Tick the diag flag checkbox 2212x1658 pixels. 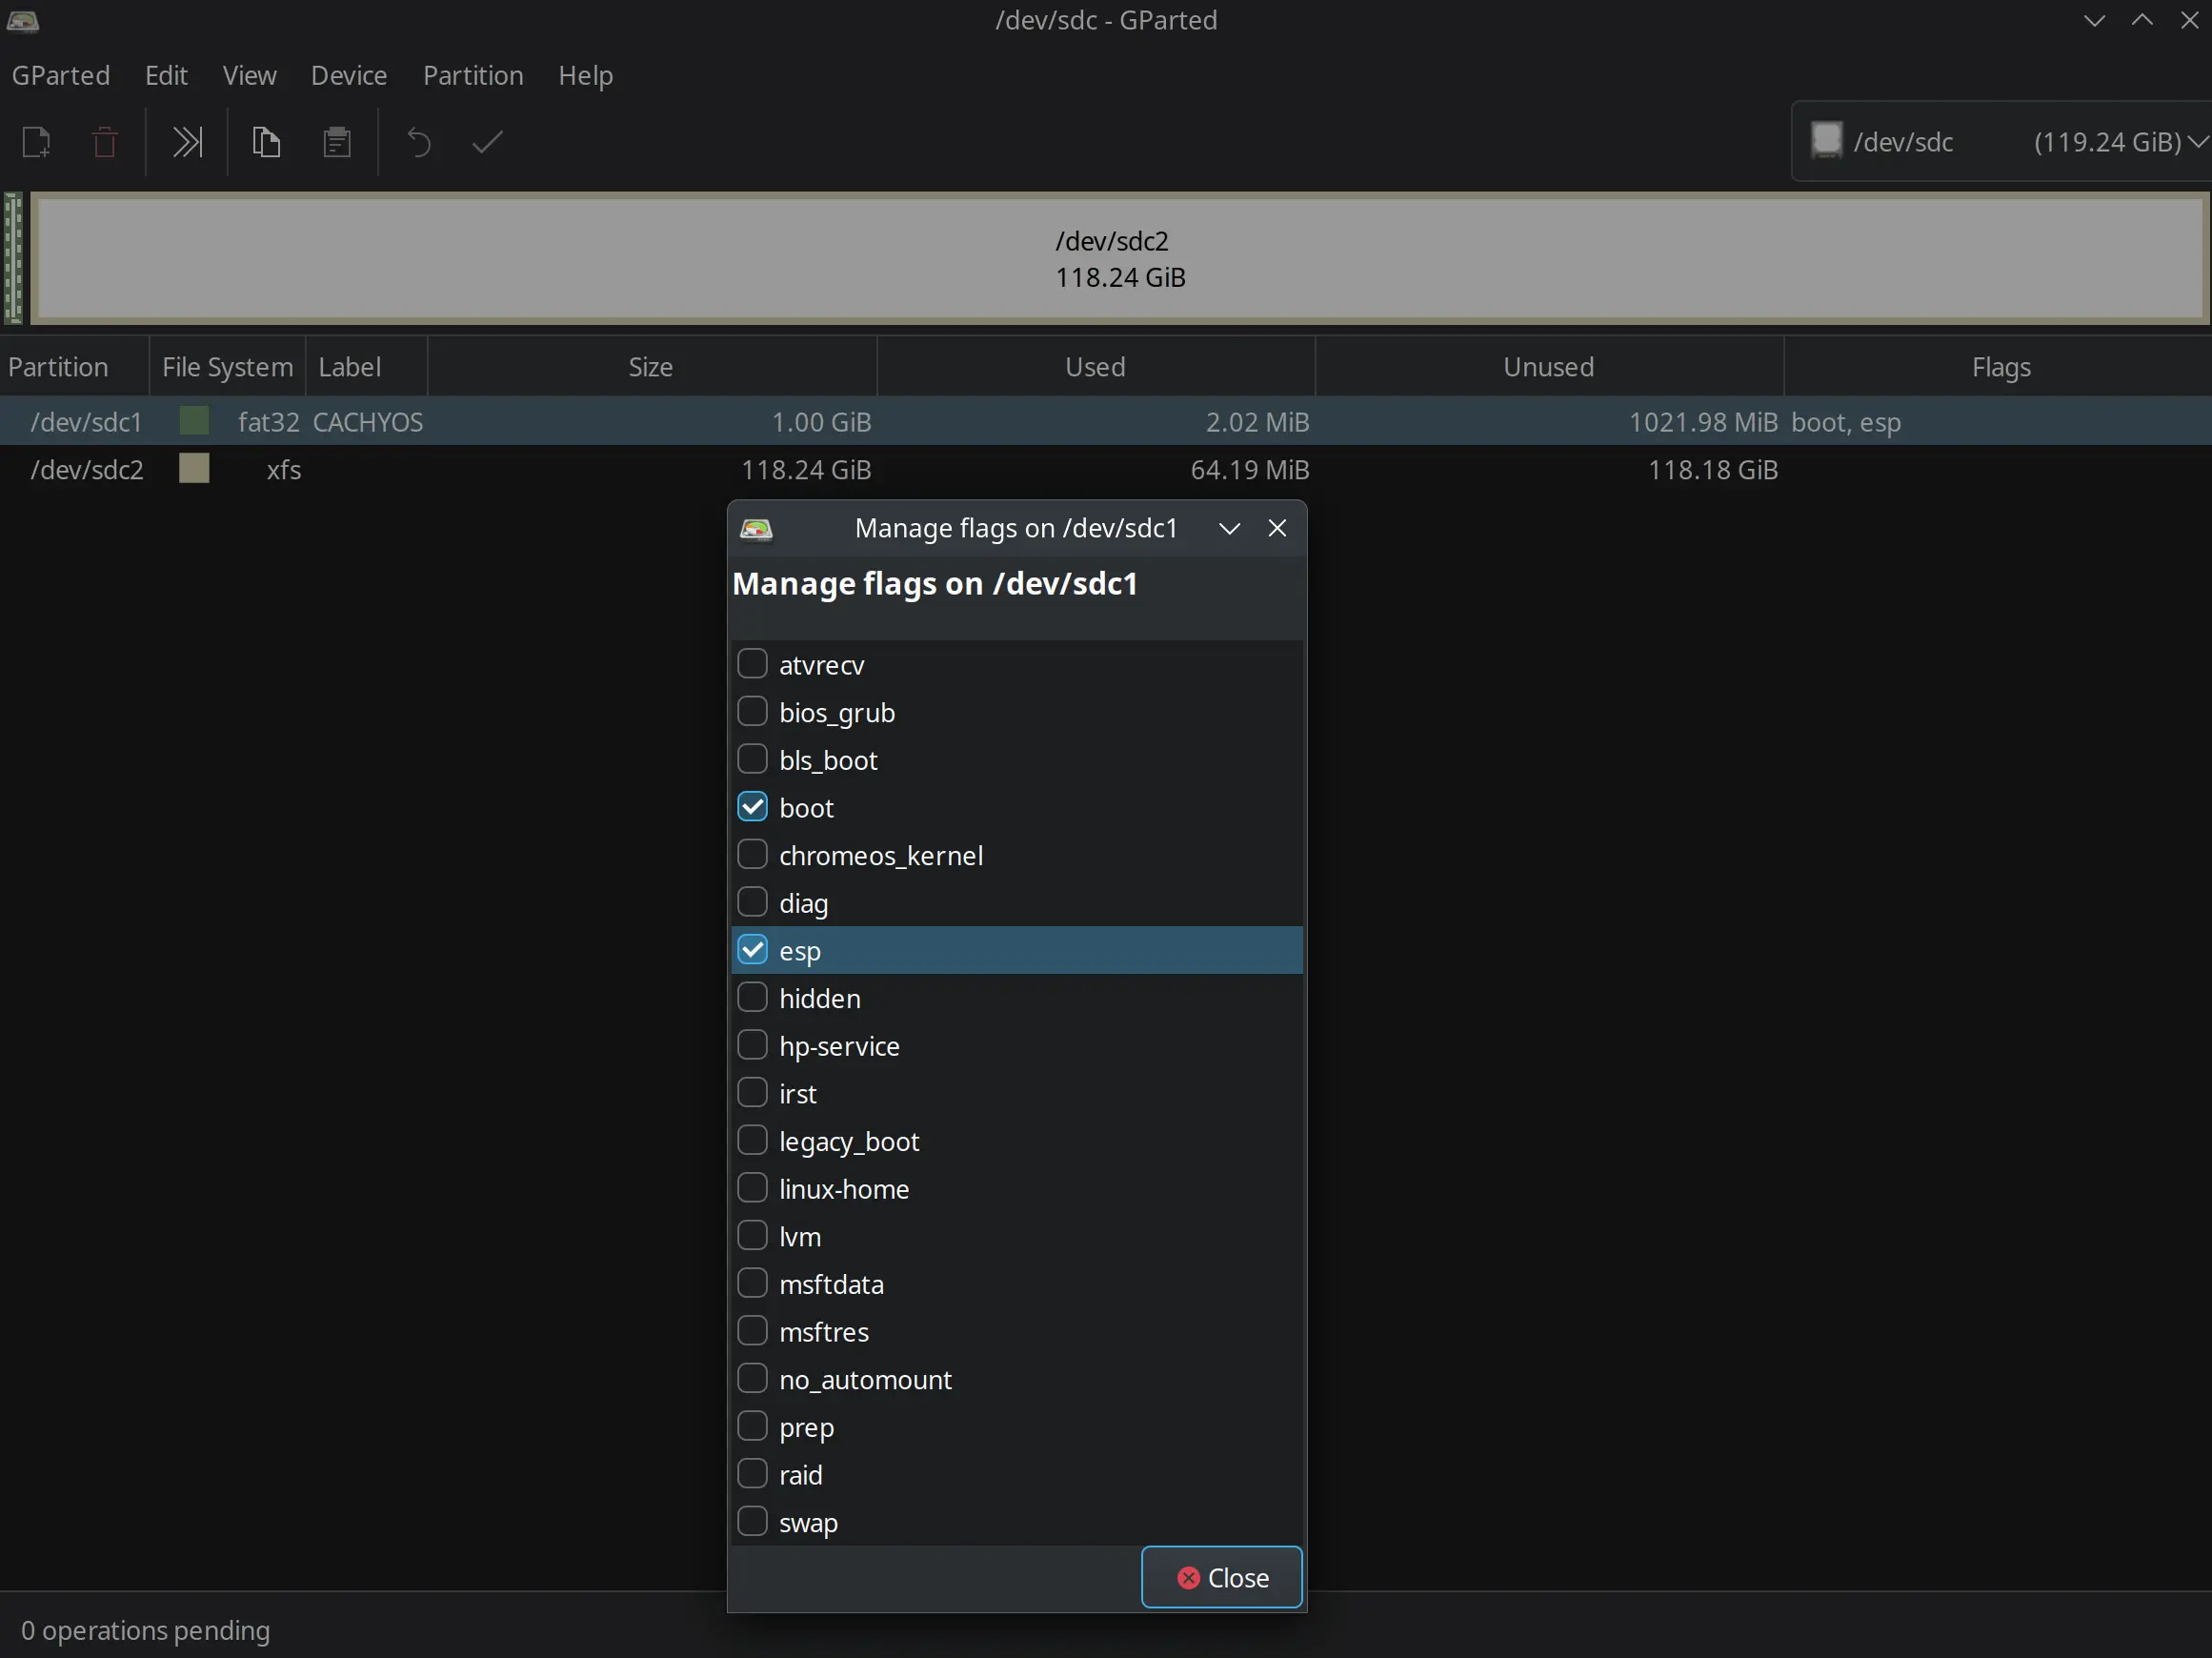pos(752,902)
